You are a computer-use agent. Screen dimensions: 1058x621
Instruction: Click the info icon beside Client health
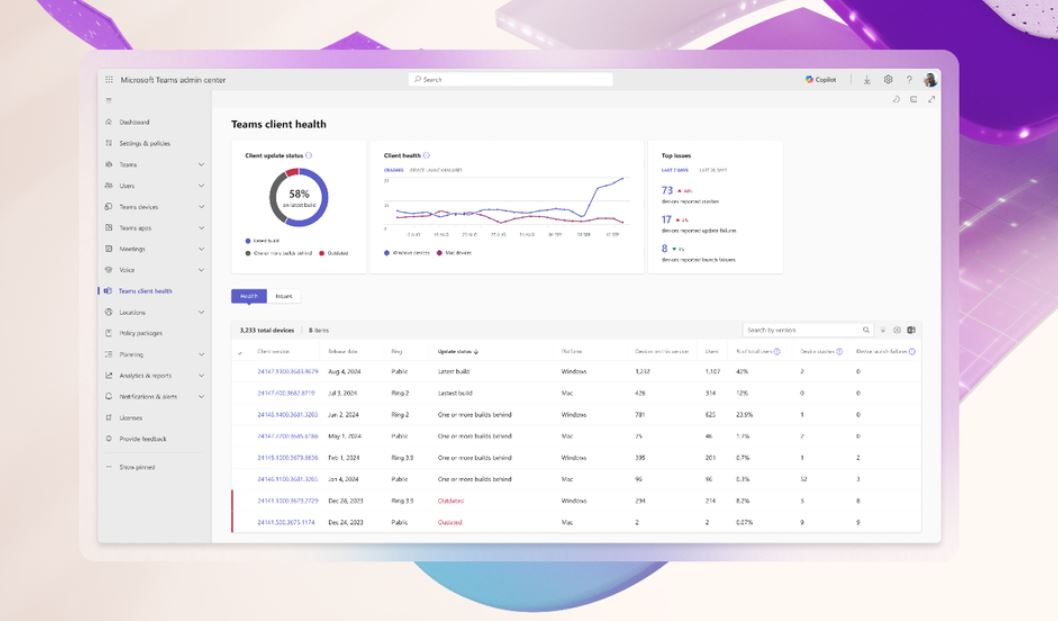[x=426, y=155]
